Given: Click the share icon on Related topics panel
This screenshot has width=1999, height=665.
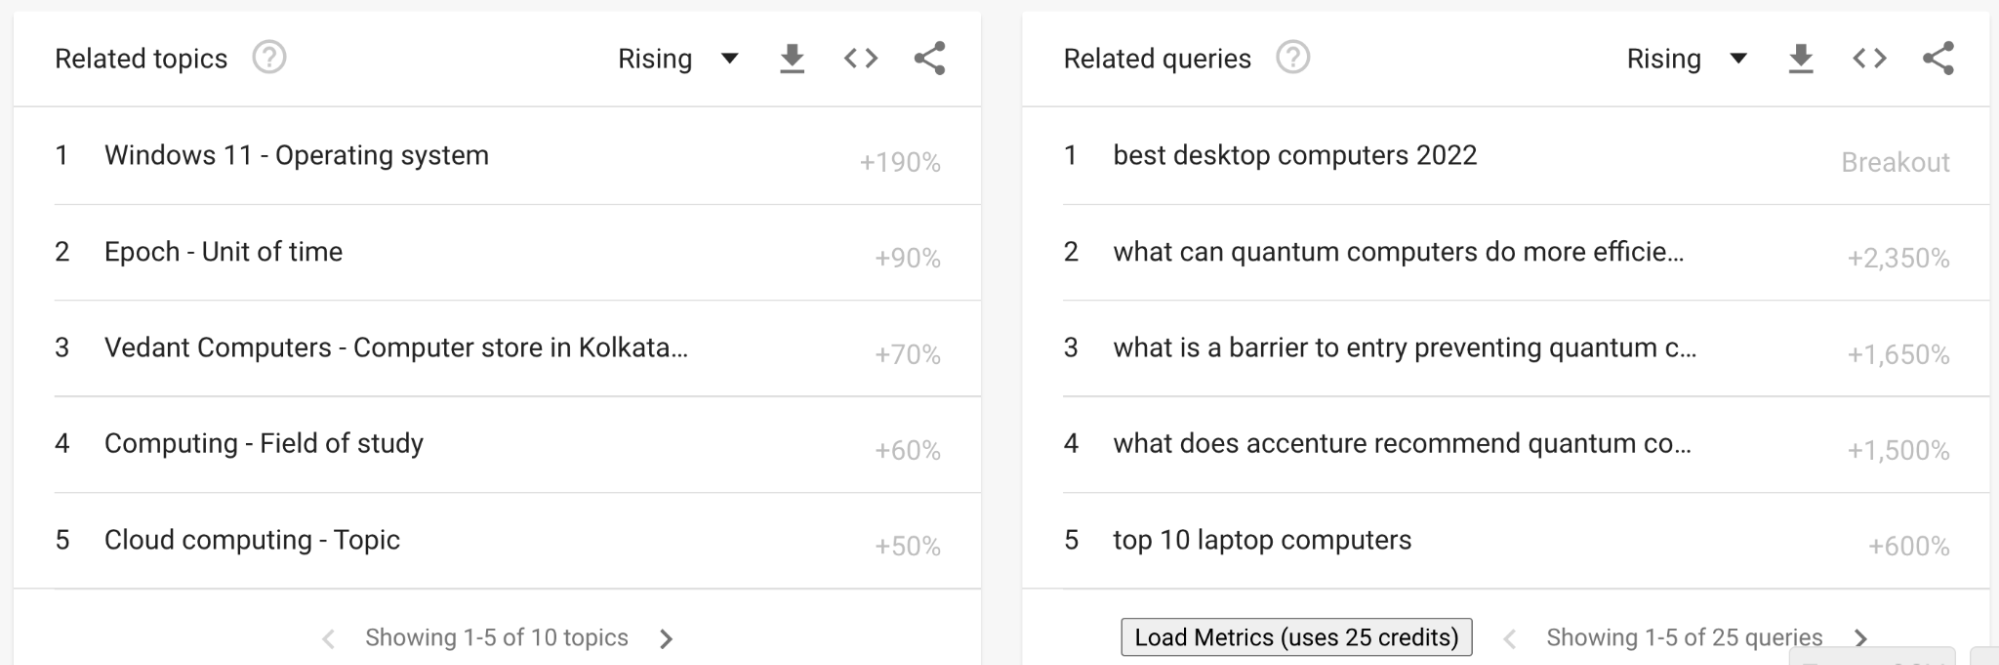Looking at the screenshot, I should (x=929, y=58).
